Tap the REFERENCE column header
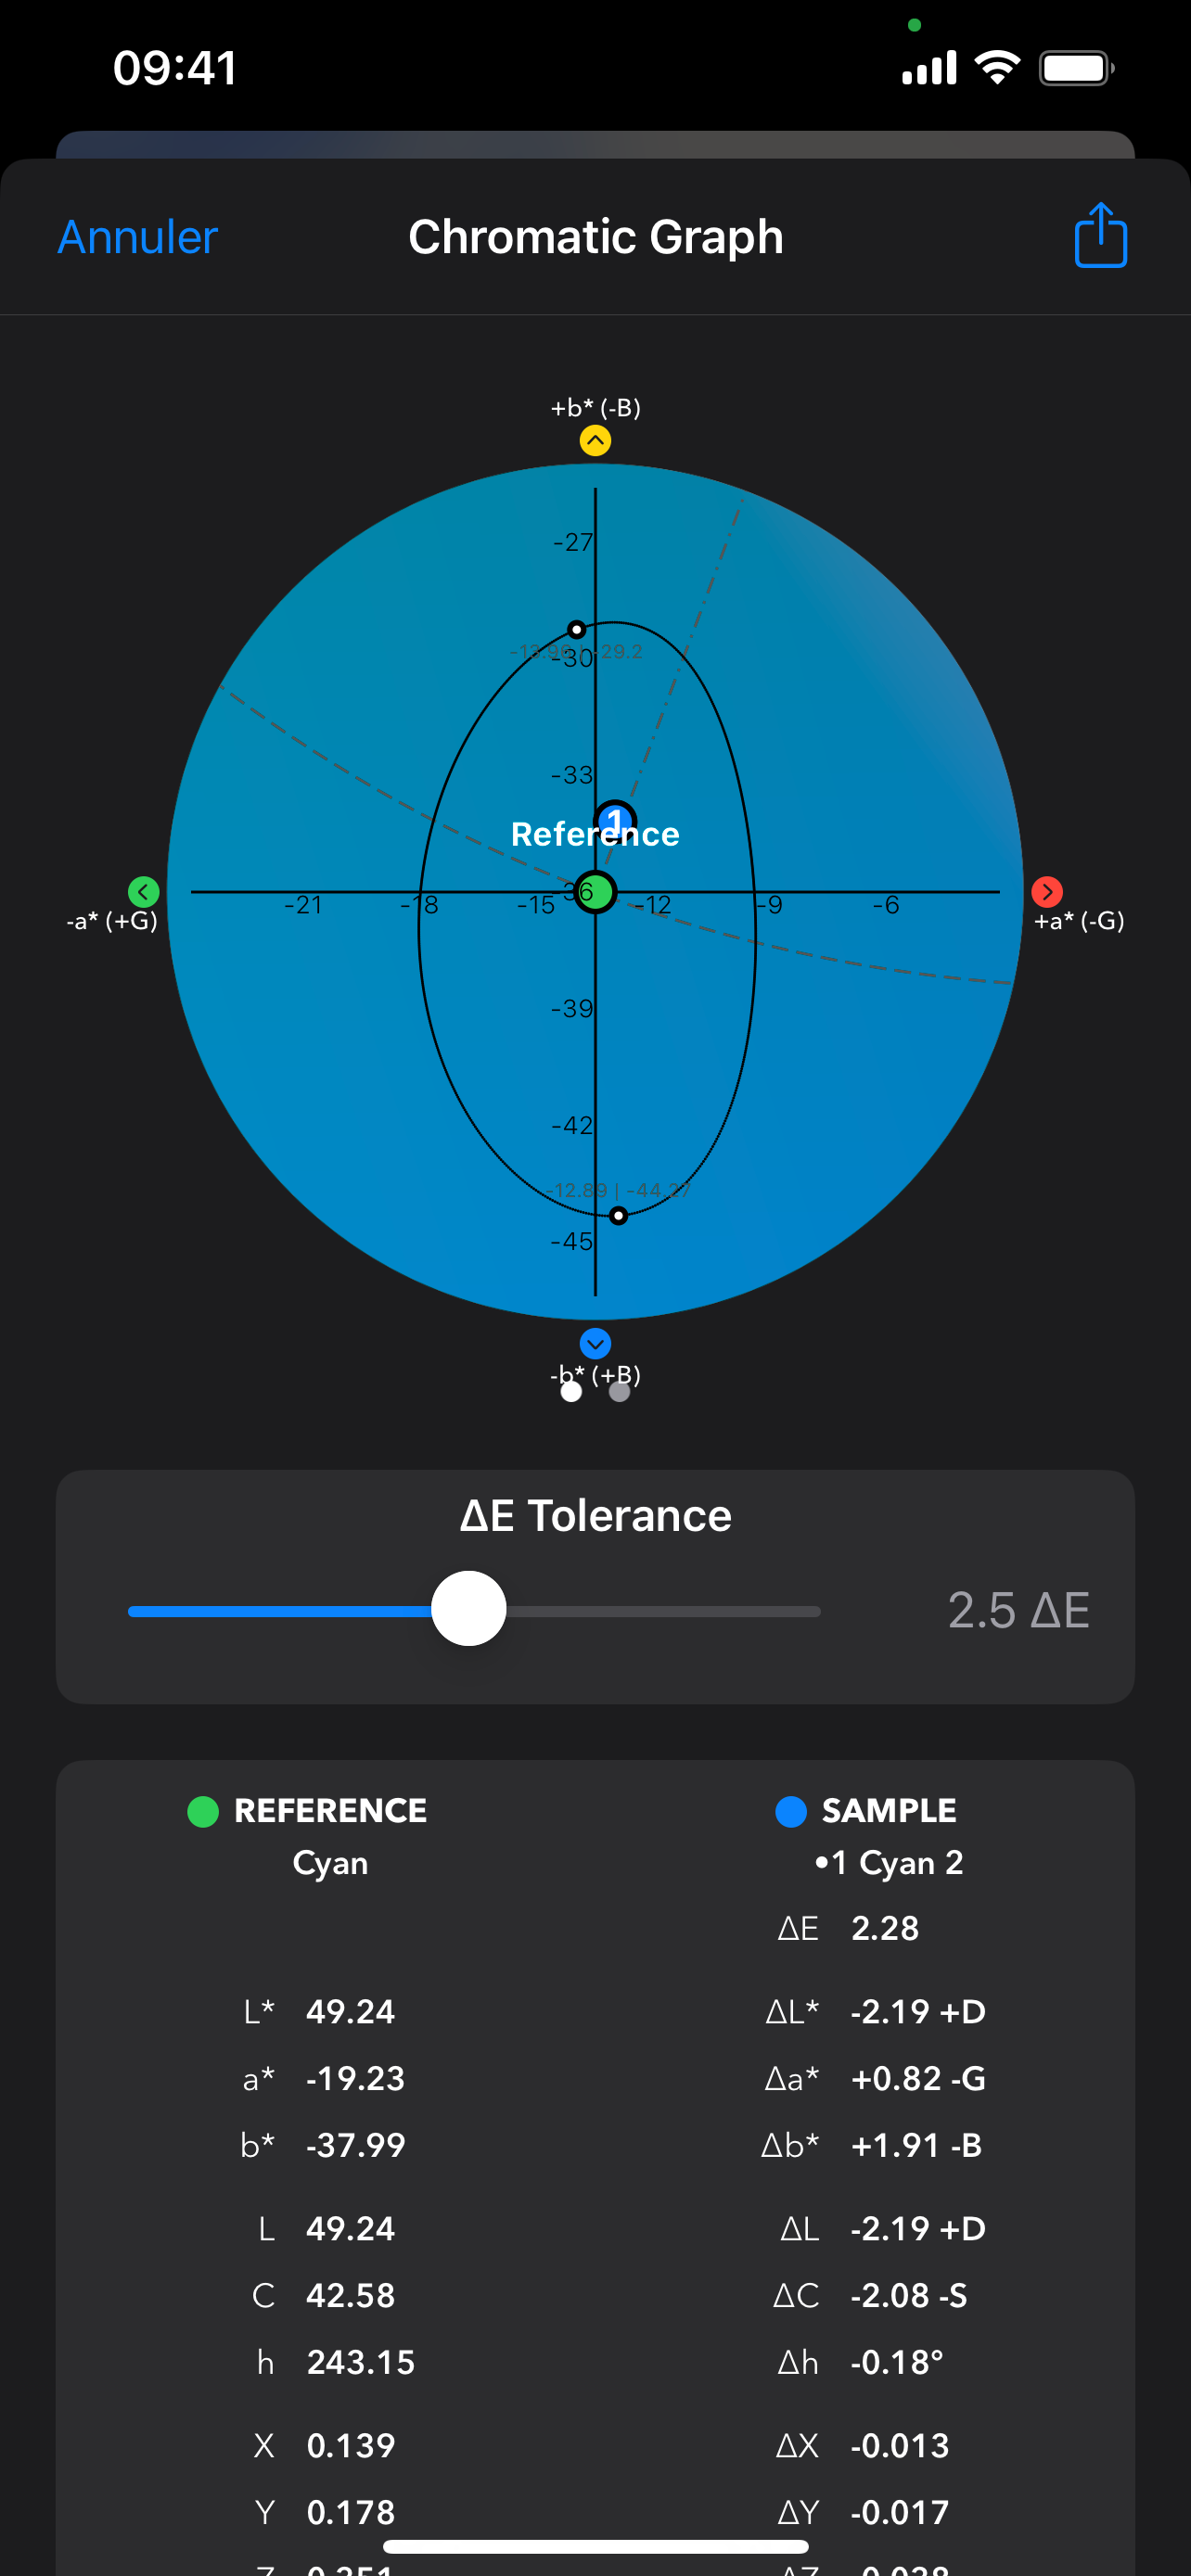The height and width of the screenshot is (2576, 1191). (330, 1811)
